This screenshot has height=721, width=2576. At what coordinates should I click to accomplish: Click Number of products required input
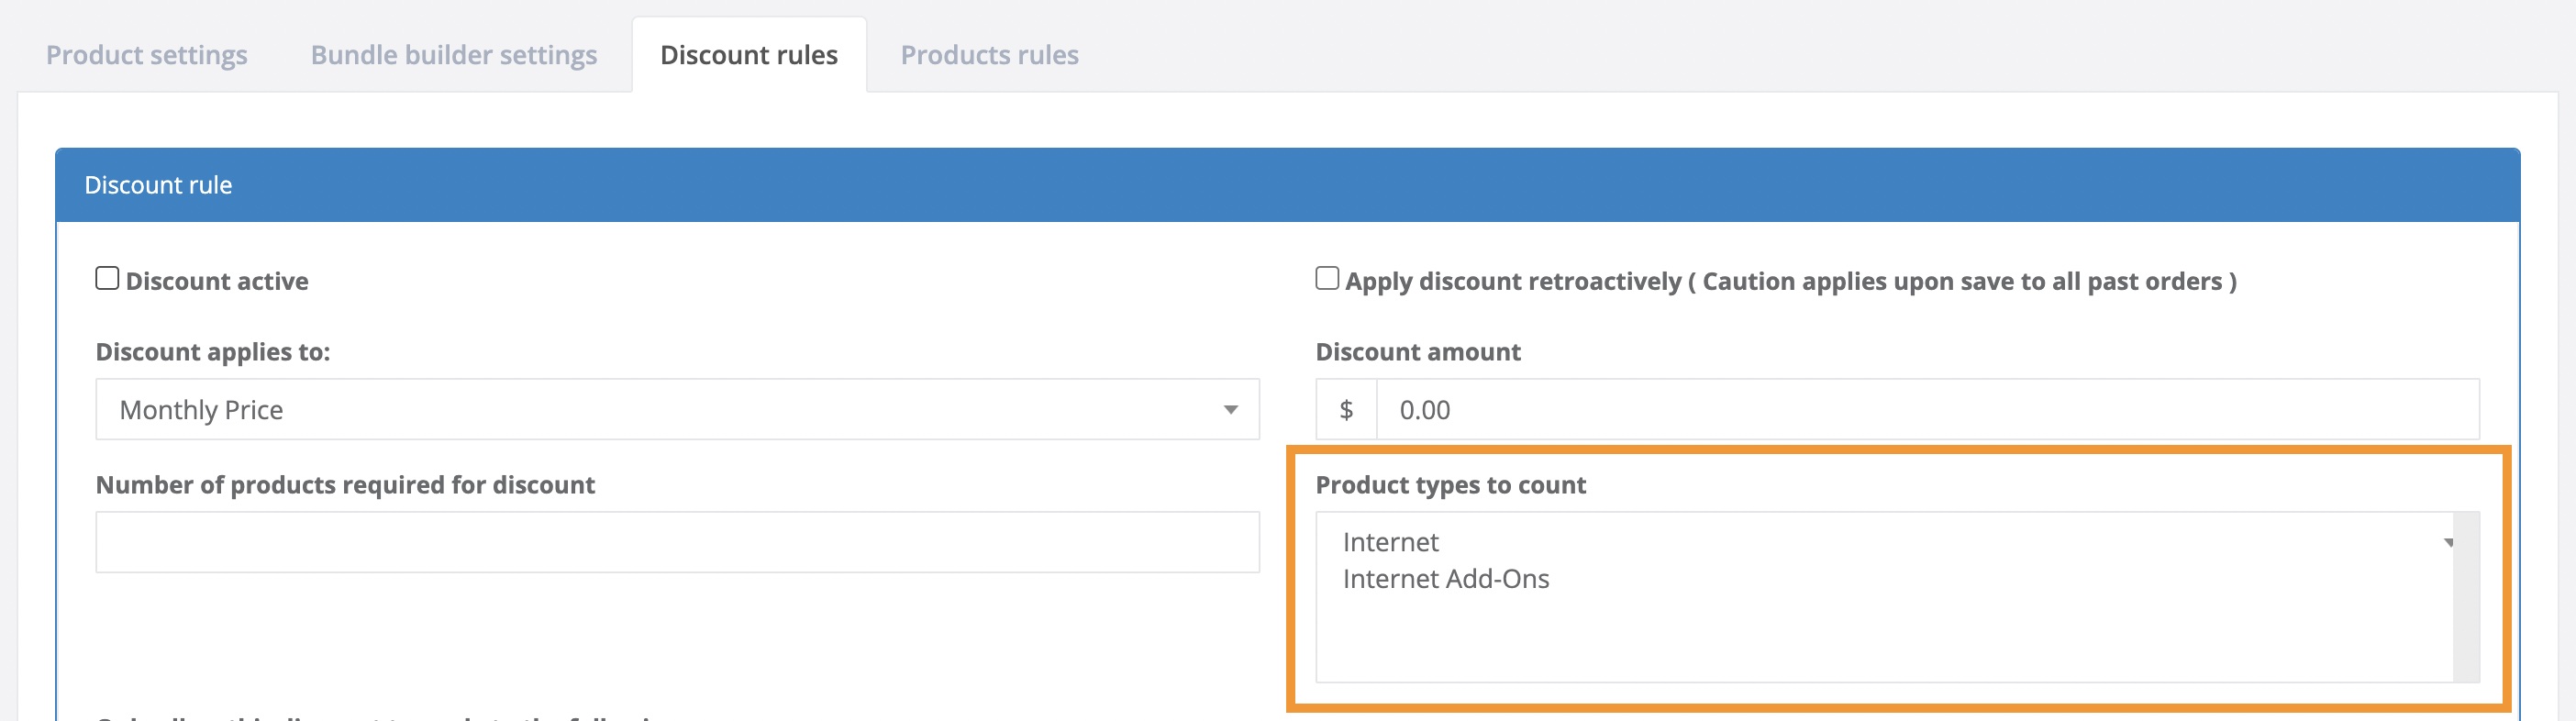[x=677, y=542]
